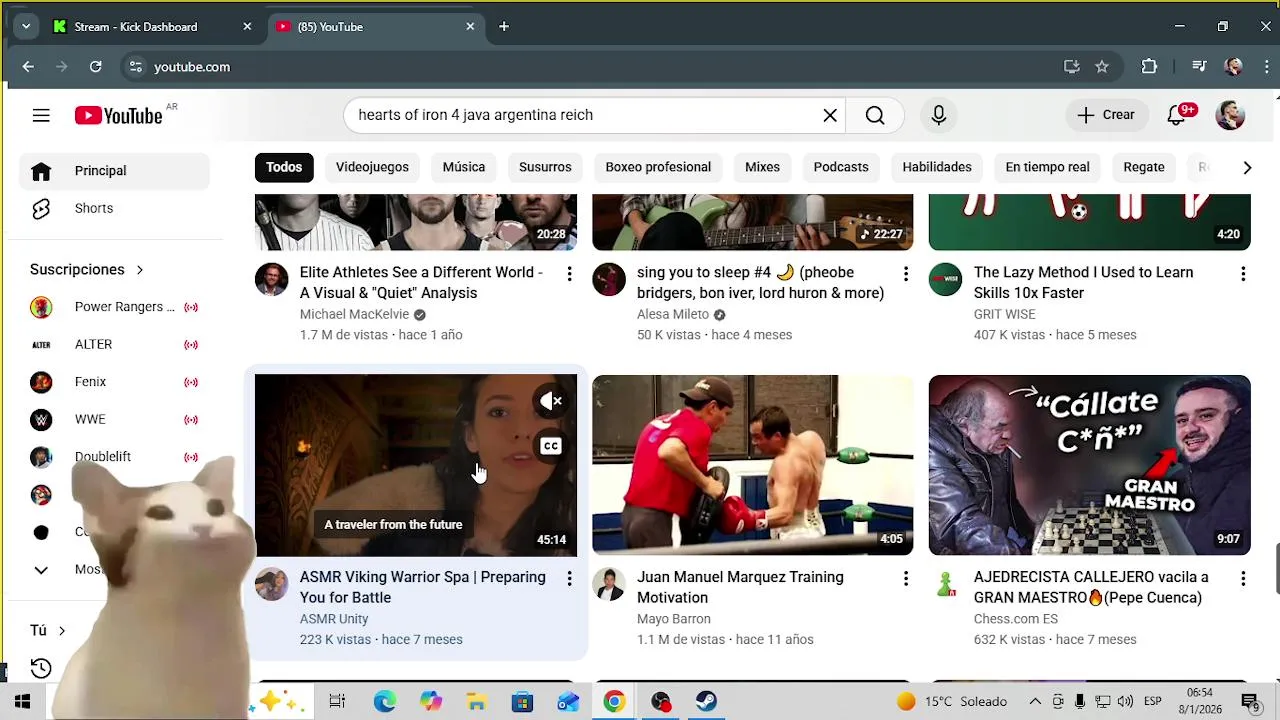Play the Juan Manuel Marquez Training thumbnail
This screenshot has height=720, width=1280.
[x=752, y=465]
